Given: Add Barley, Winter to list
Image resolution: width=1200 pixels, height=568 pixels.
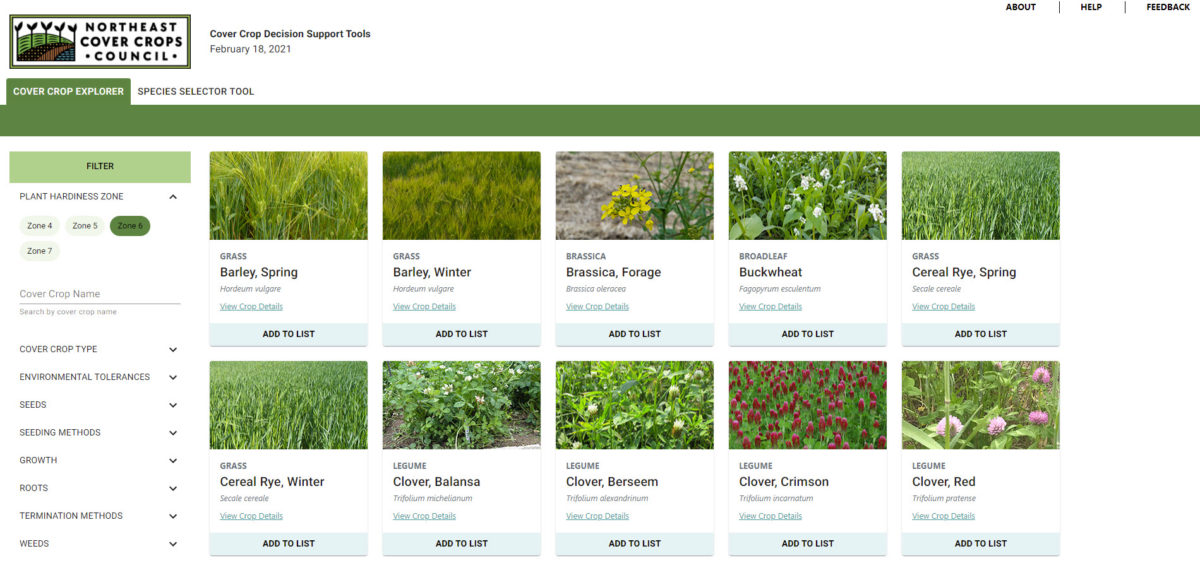Looking at the screenshot, I should click(x=462, y=334).
